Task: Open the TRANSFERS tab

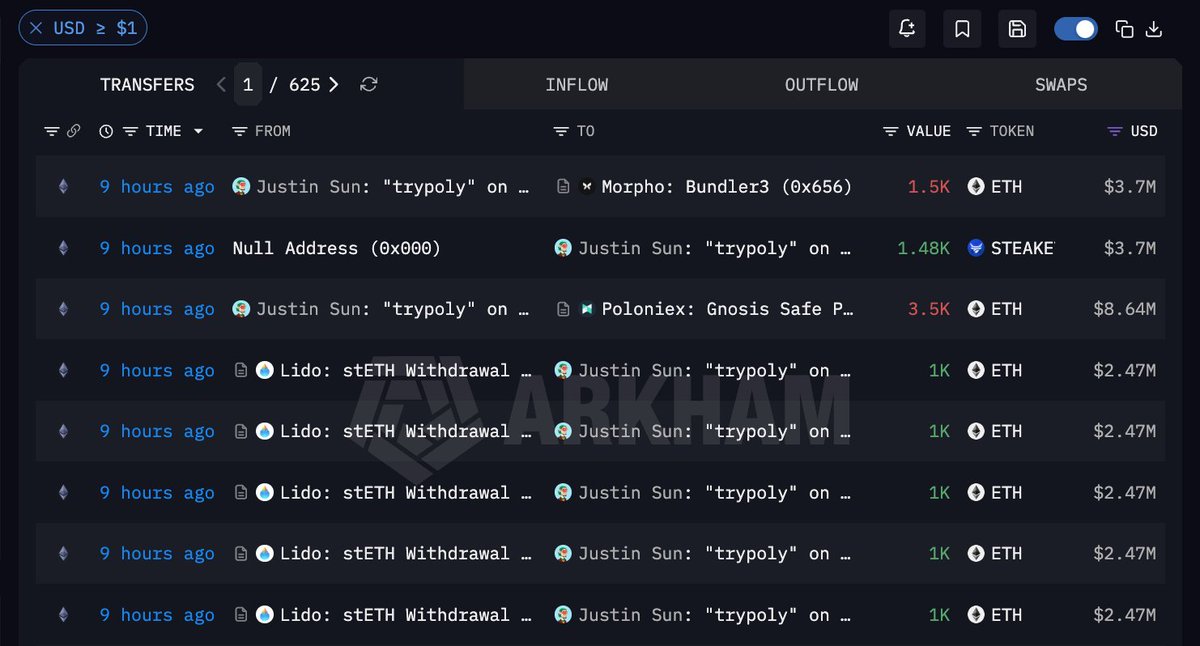Action: tap(147, 85)
